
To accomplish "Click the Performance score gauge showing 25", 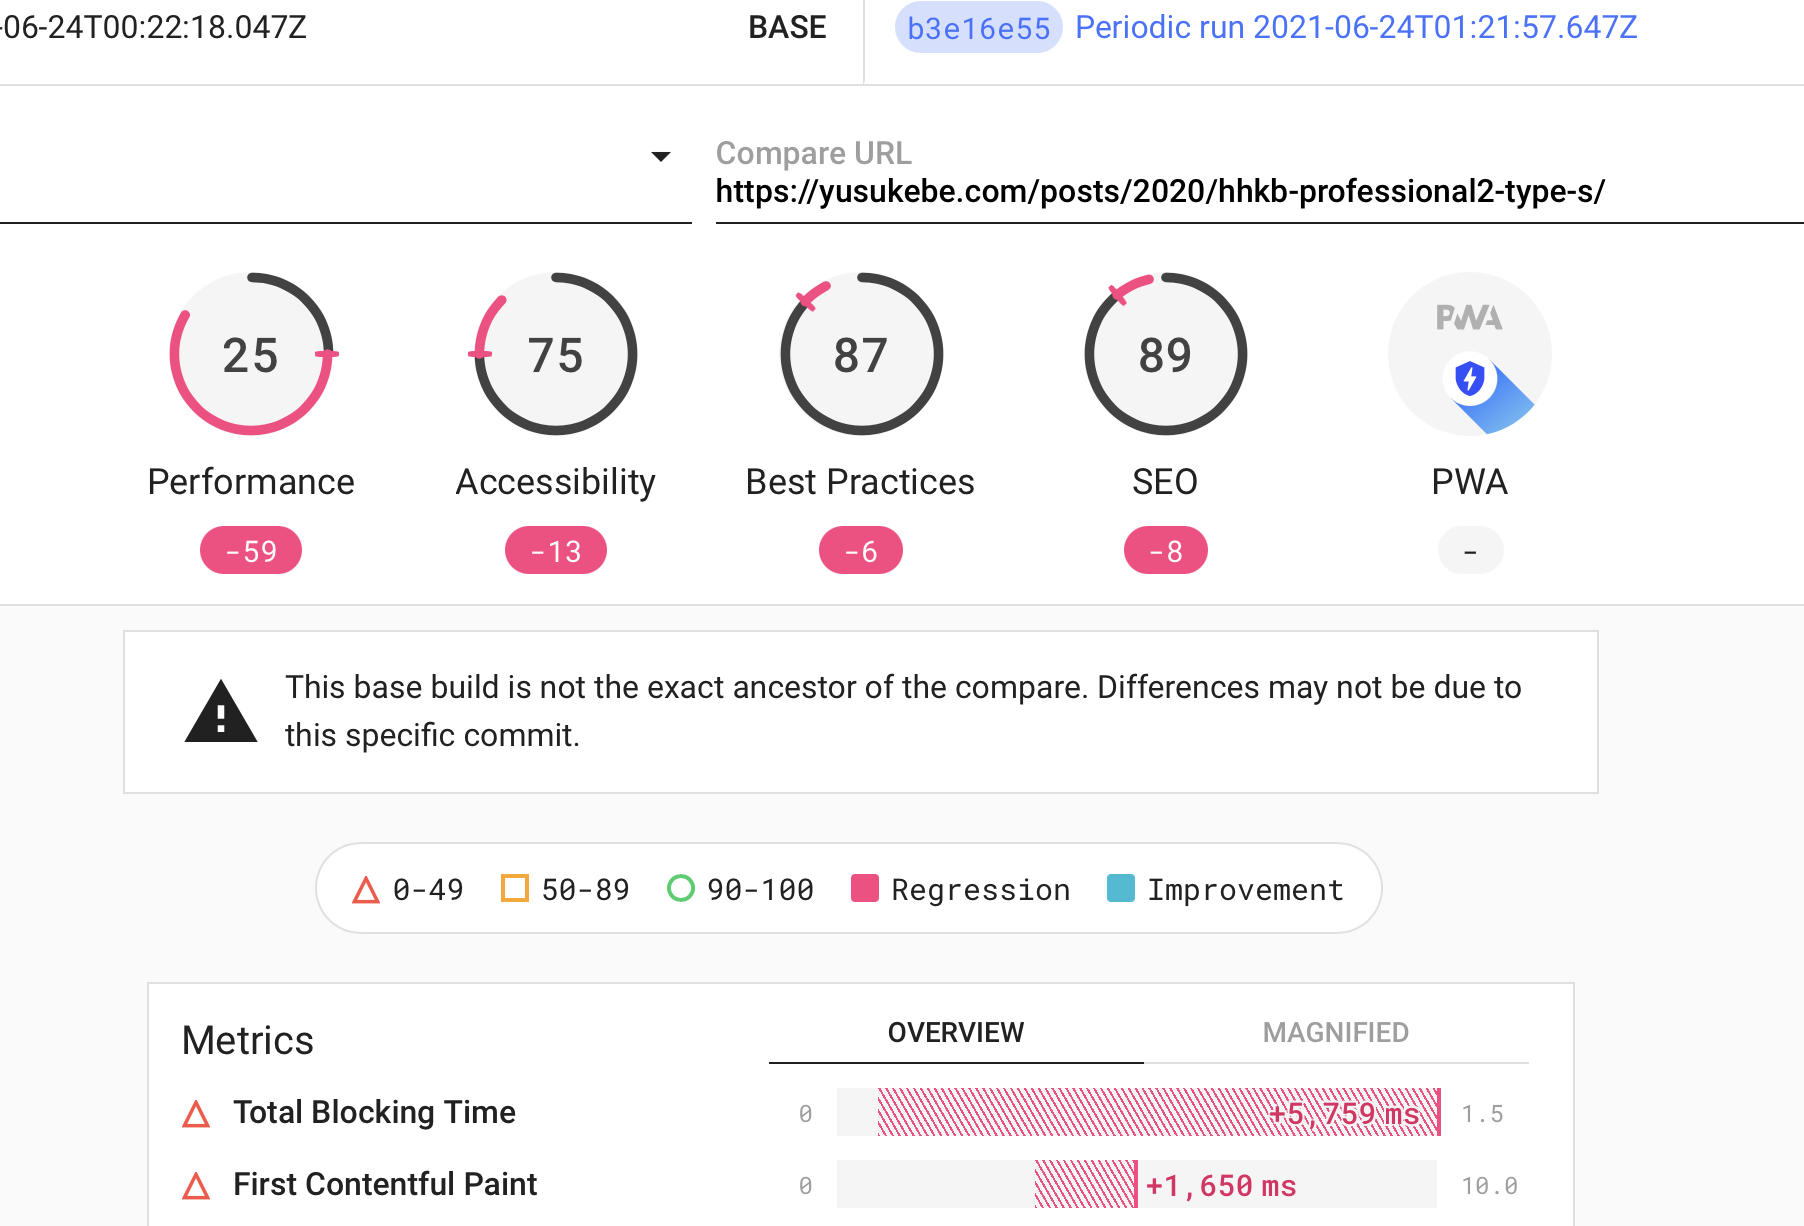I will (x=251, y=354).
